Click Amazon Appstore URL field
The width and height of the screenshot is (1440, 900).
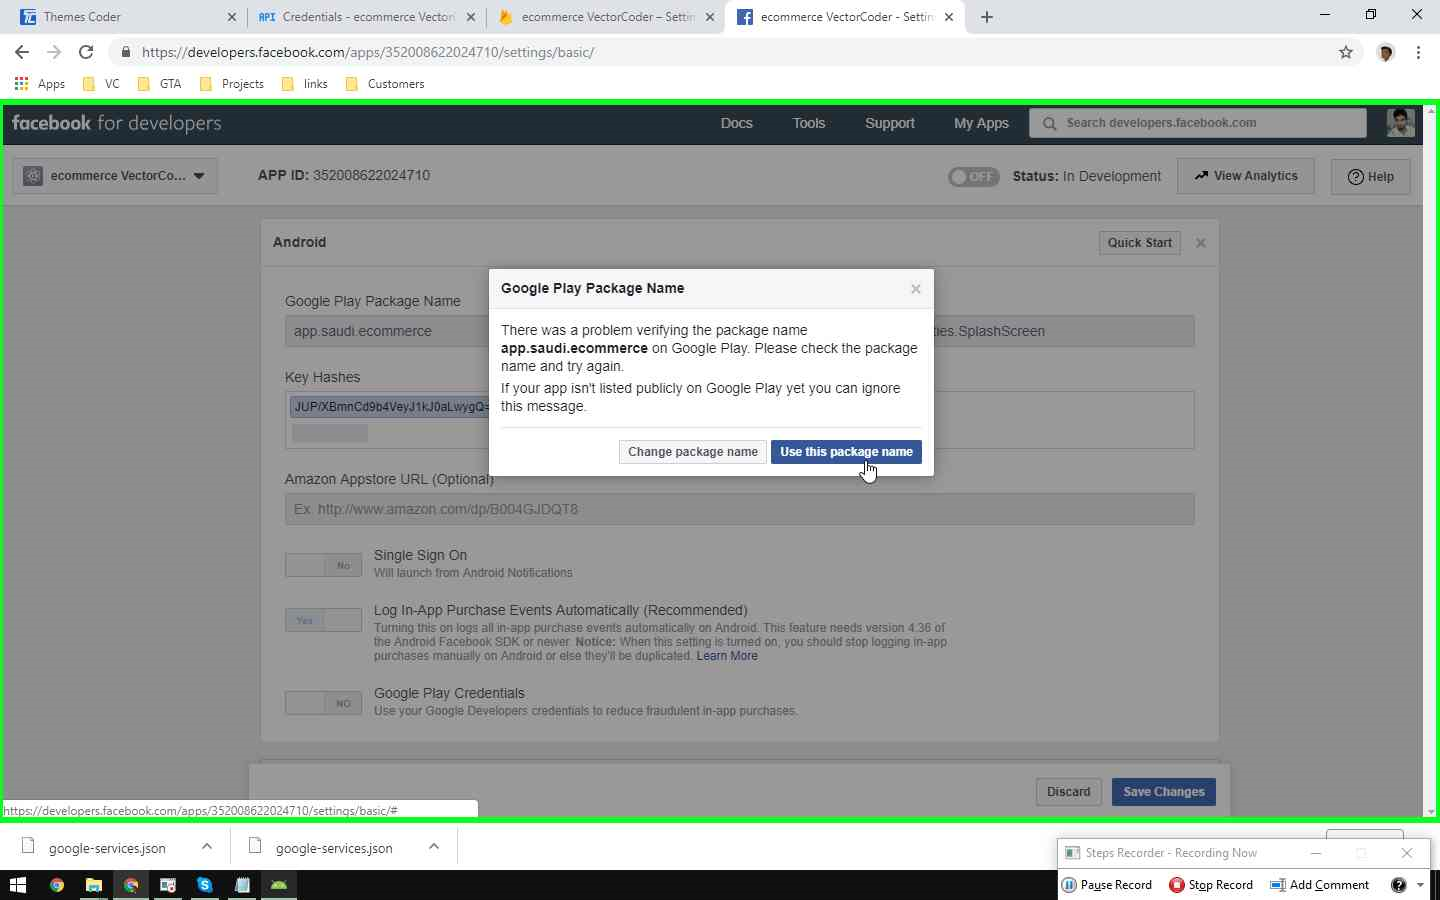pyautogui.click(x=740, y=509)
